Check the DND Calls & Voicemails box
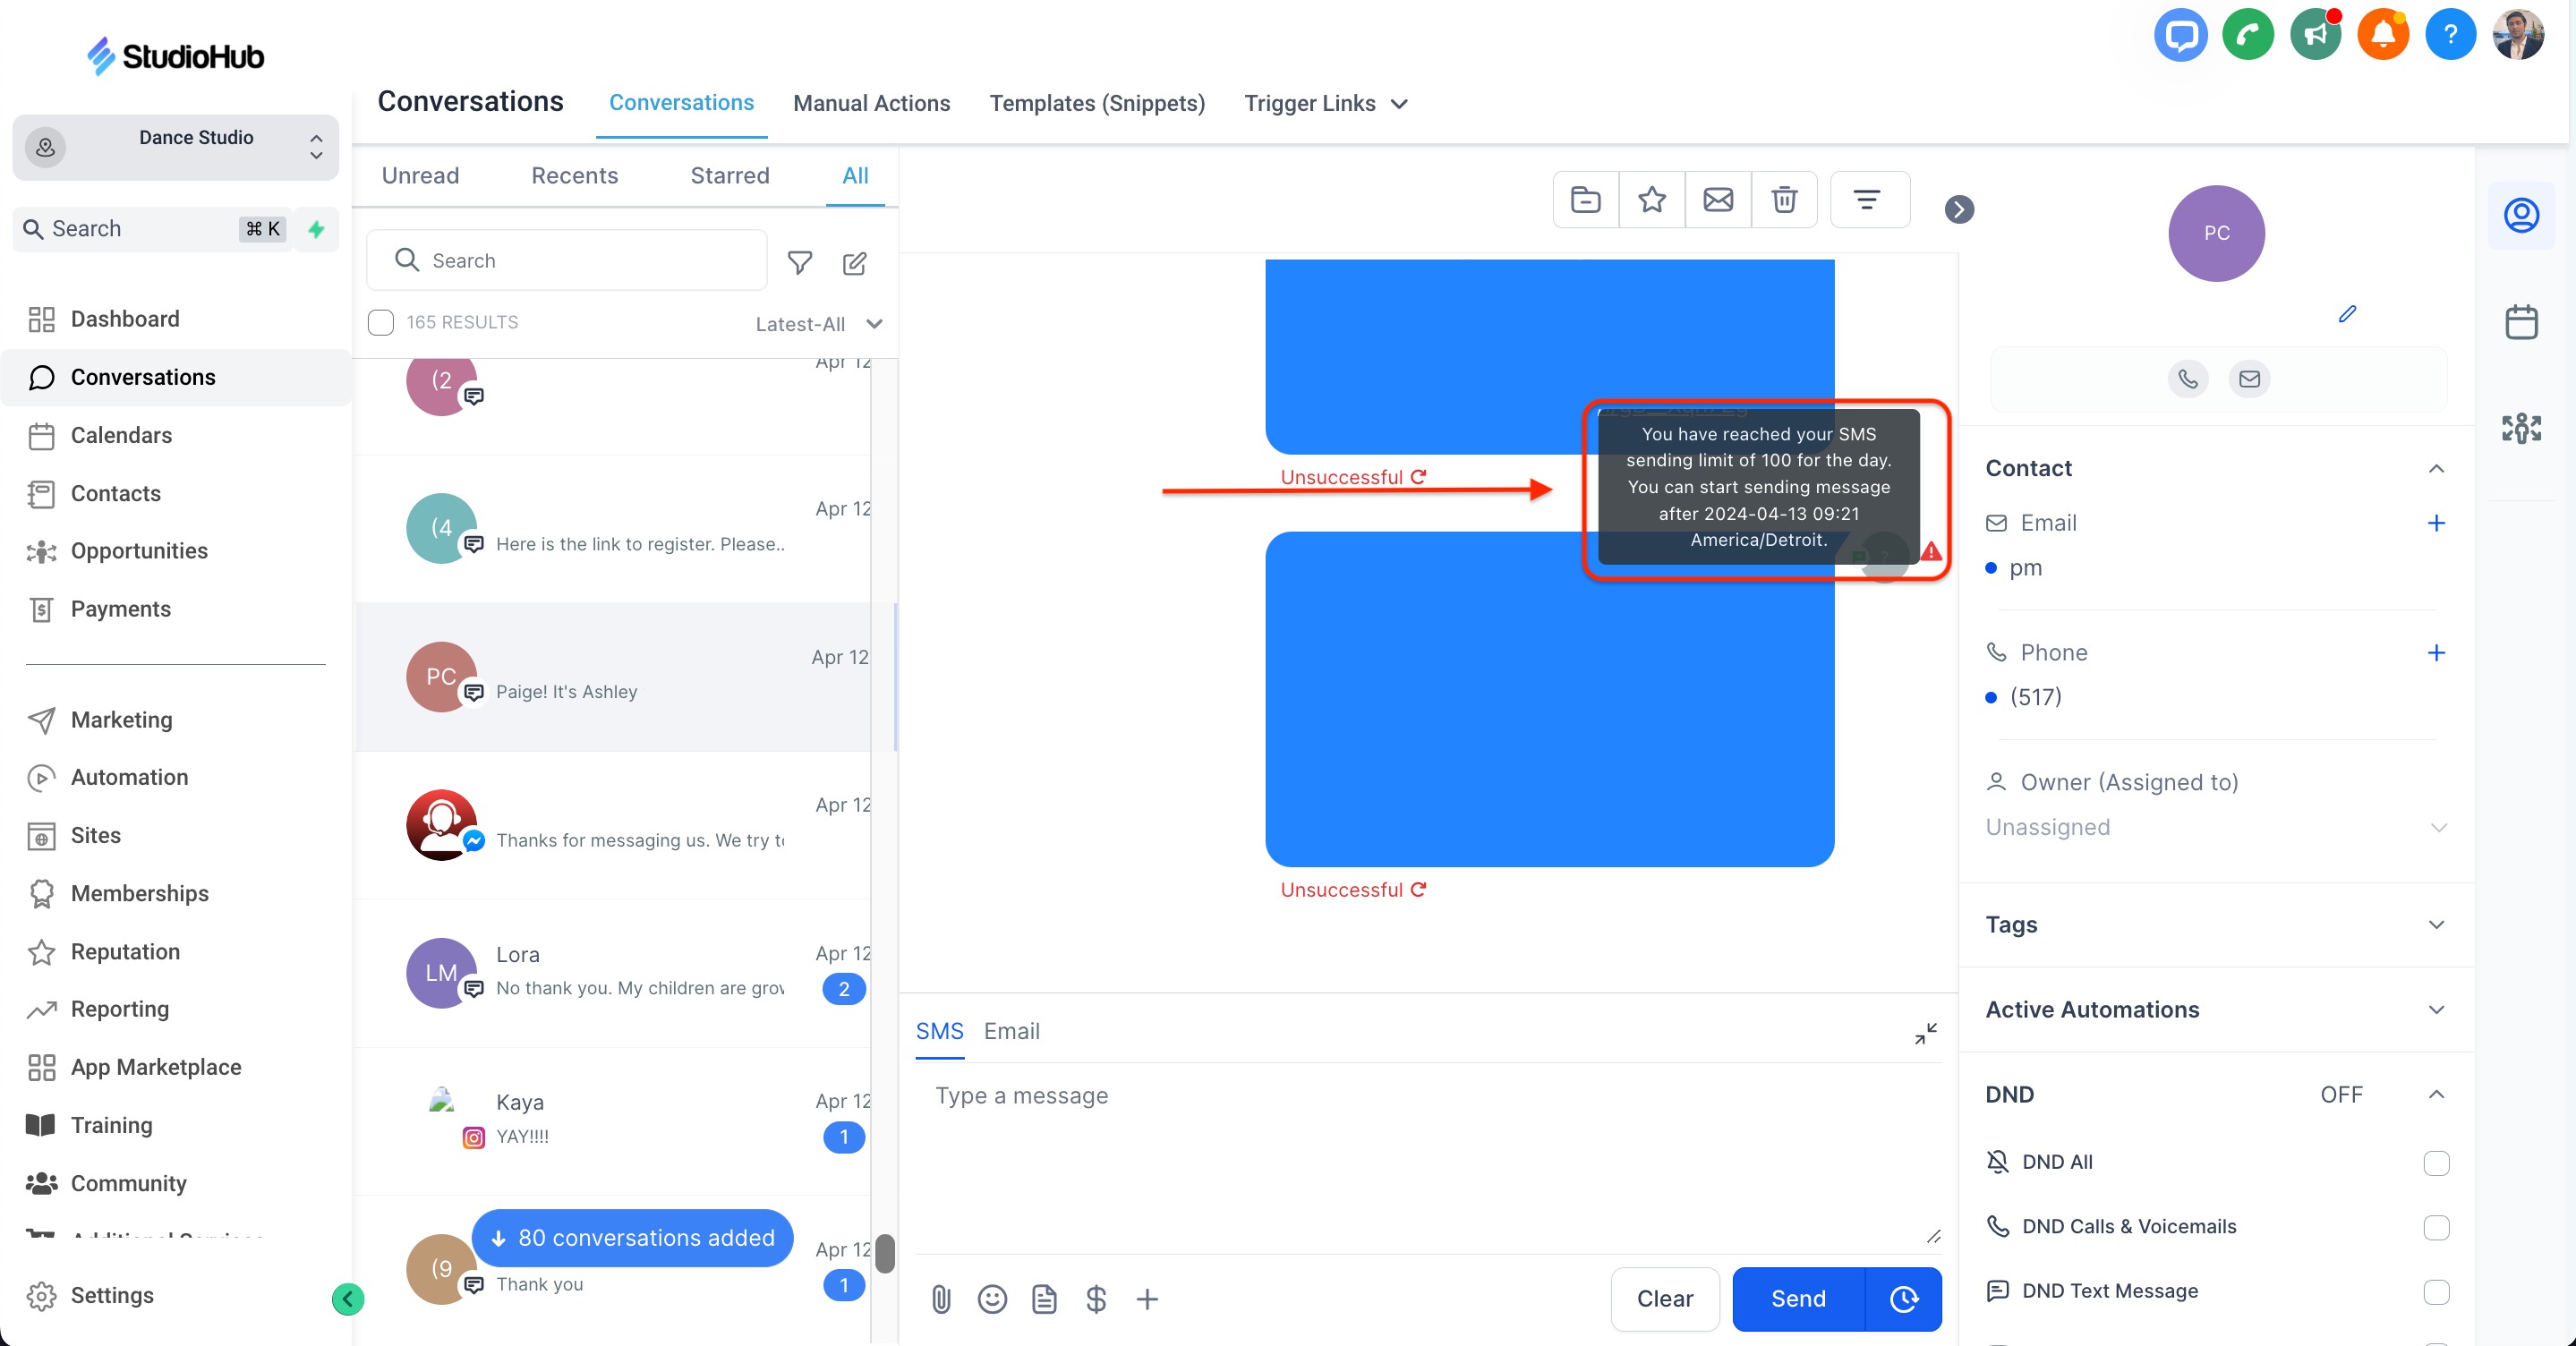The height and width of the screenshot is (1346, 2576). [2435, 1227]
